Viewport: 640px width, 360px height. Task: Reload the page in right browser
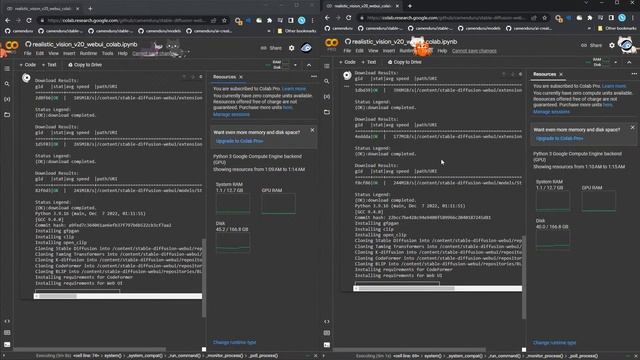[x=349, y=18]
